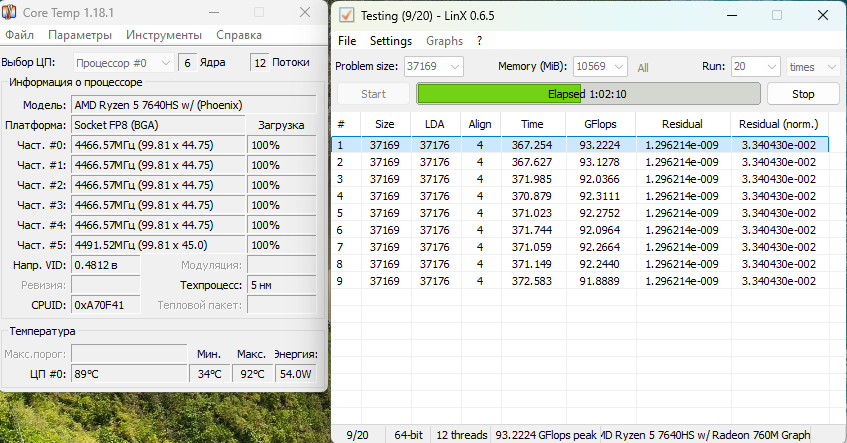Expand the times unit dropdown
This screenshot has width=847, height=443.
[x=813, y=66]
